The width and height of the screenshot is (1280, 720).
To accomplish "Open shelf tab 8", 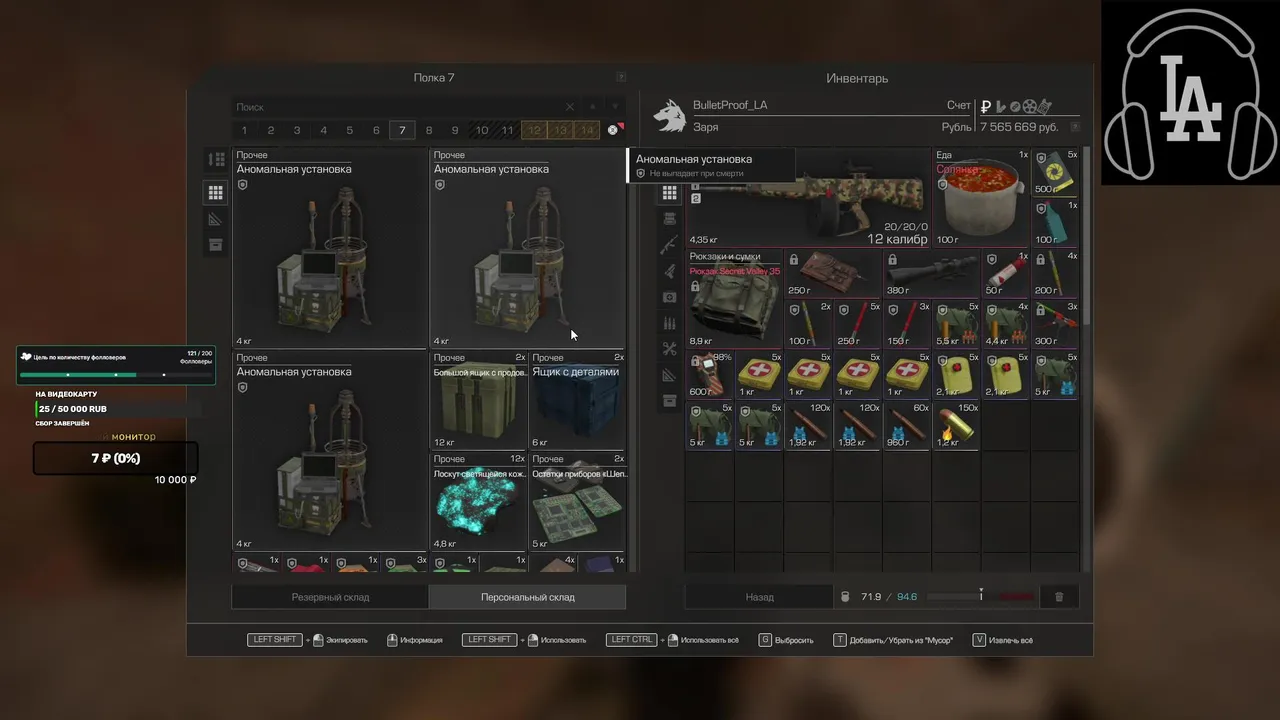I will pyautogui.click(x=429, y=130).
